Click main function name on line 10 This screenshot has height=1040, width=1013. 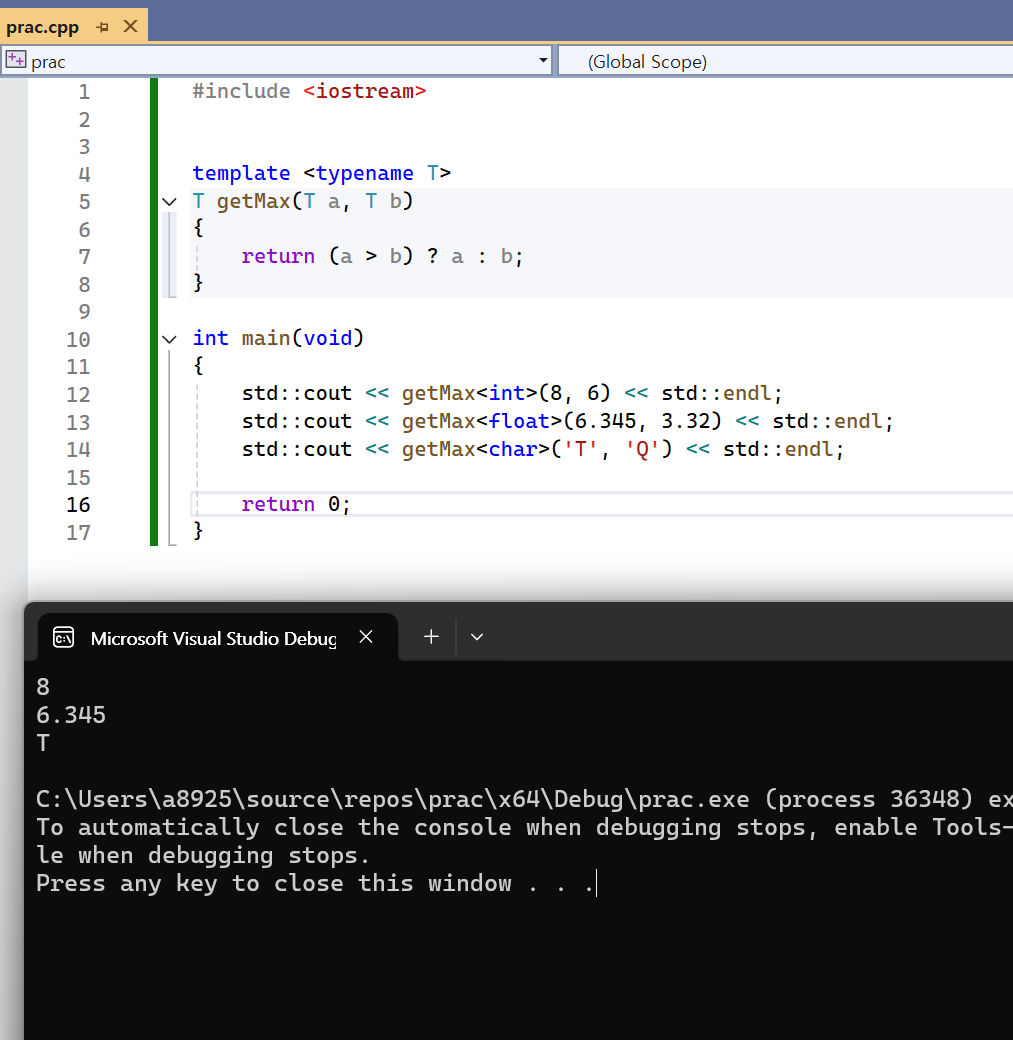265,338
